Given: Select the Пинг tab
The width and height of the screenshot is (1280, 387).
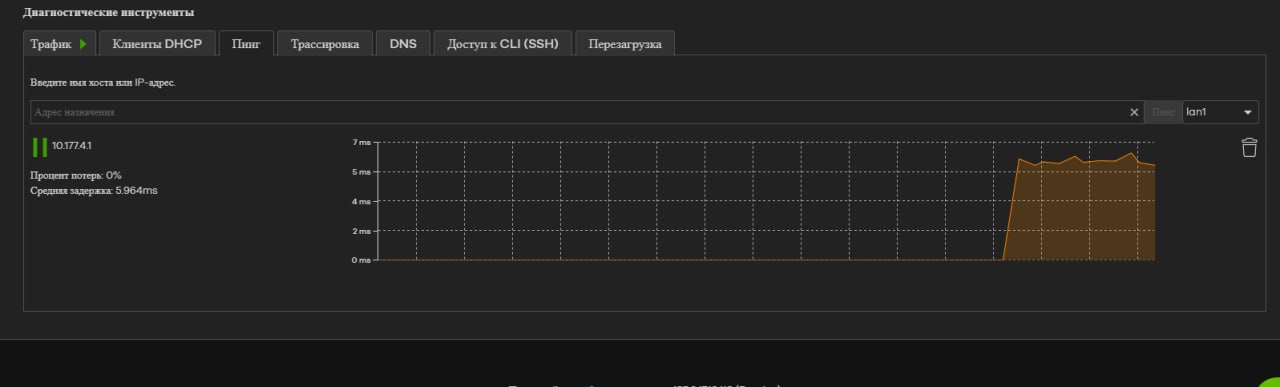Looking at the screenshot, I should pos(246,44).
